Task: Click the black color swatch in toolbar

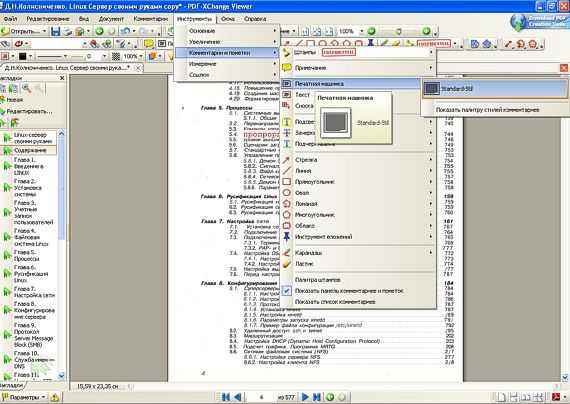Action: (x=23, y=57)
